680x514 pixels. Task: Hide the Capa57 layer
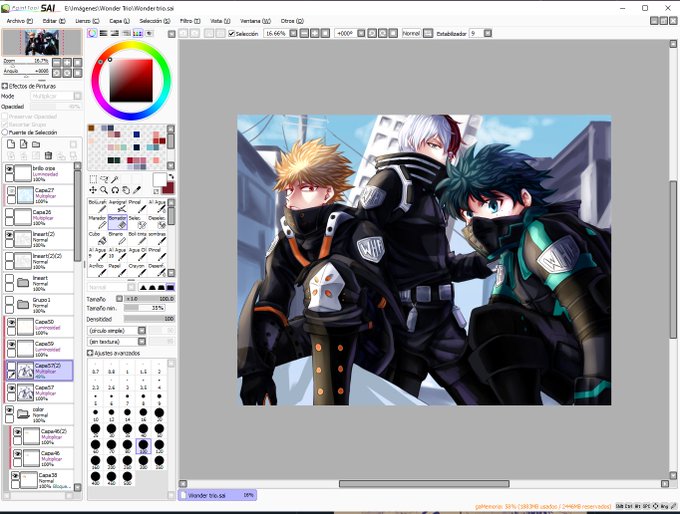point(12,388)
